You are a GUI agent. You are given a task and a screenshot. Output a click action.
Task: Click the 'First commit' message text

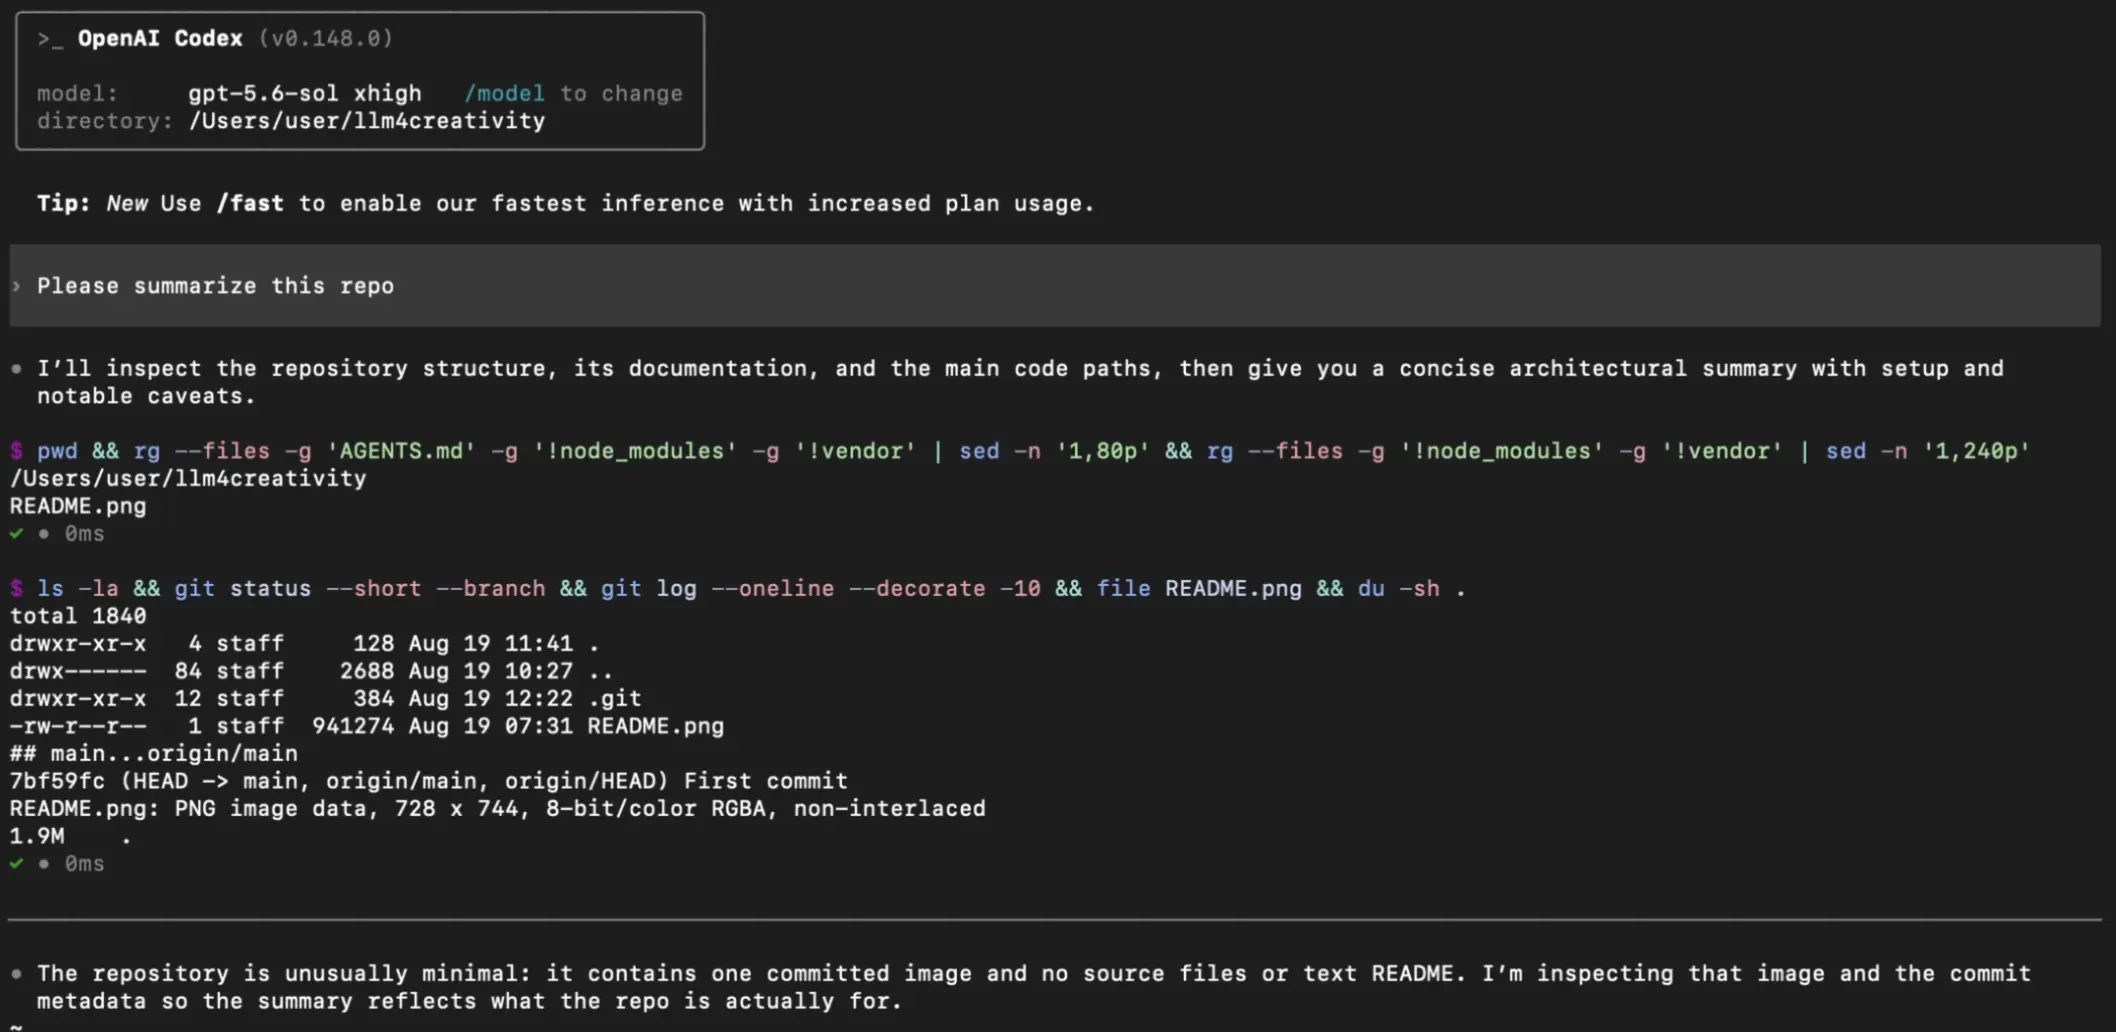[x=766, y=781]
